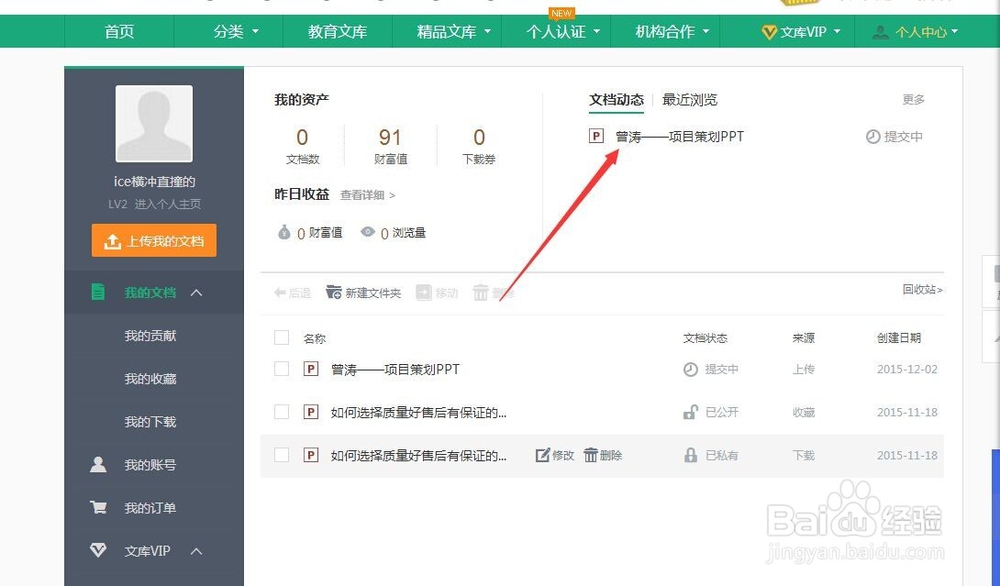Click the 文库VIP diamond icon in sidebar

[97, 551]
